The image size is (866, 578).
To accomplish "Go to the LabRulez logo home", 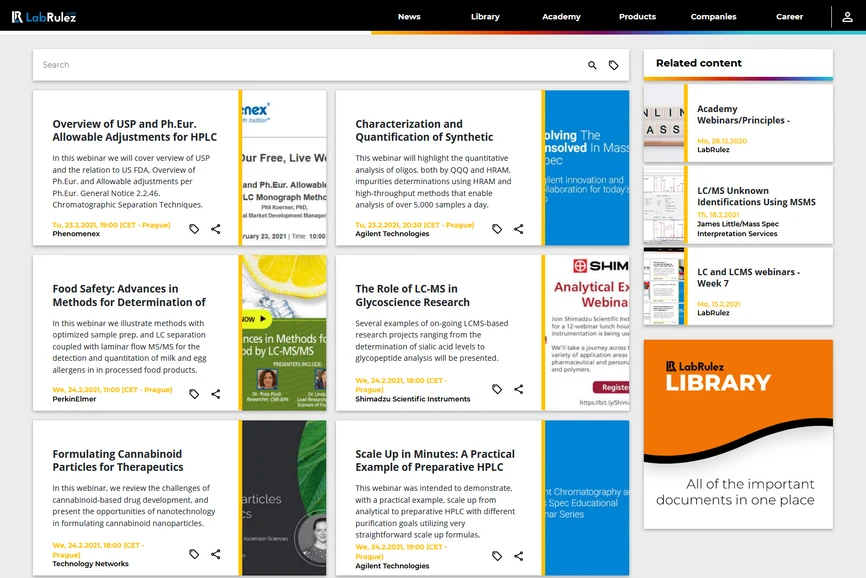I will (44, 17).
